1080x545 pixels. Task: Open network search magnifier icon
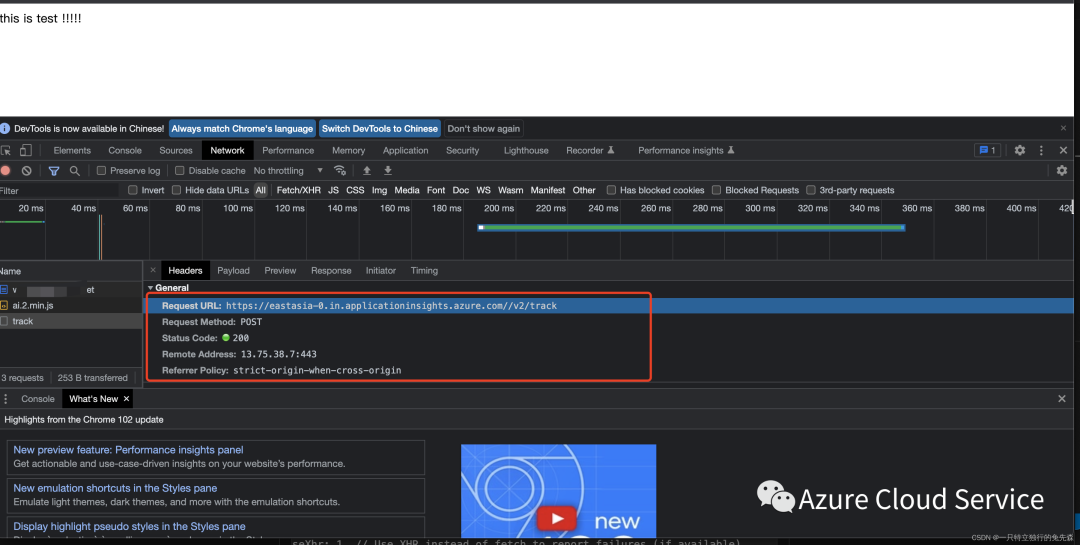click(74, 170)
